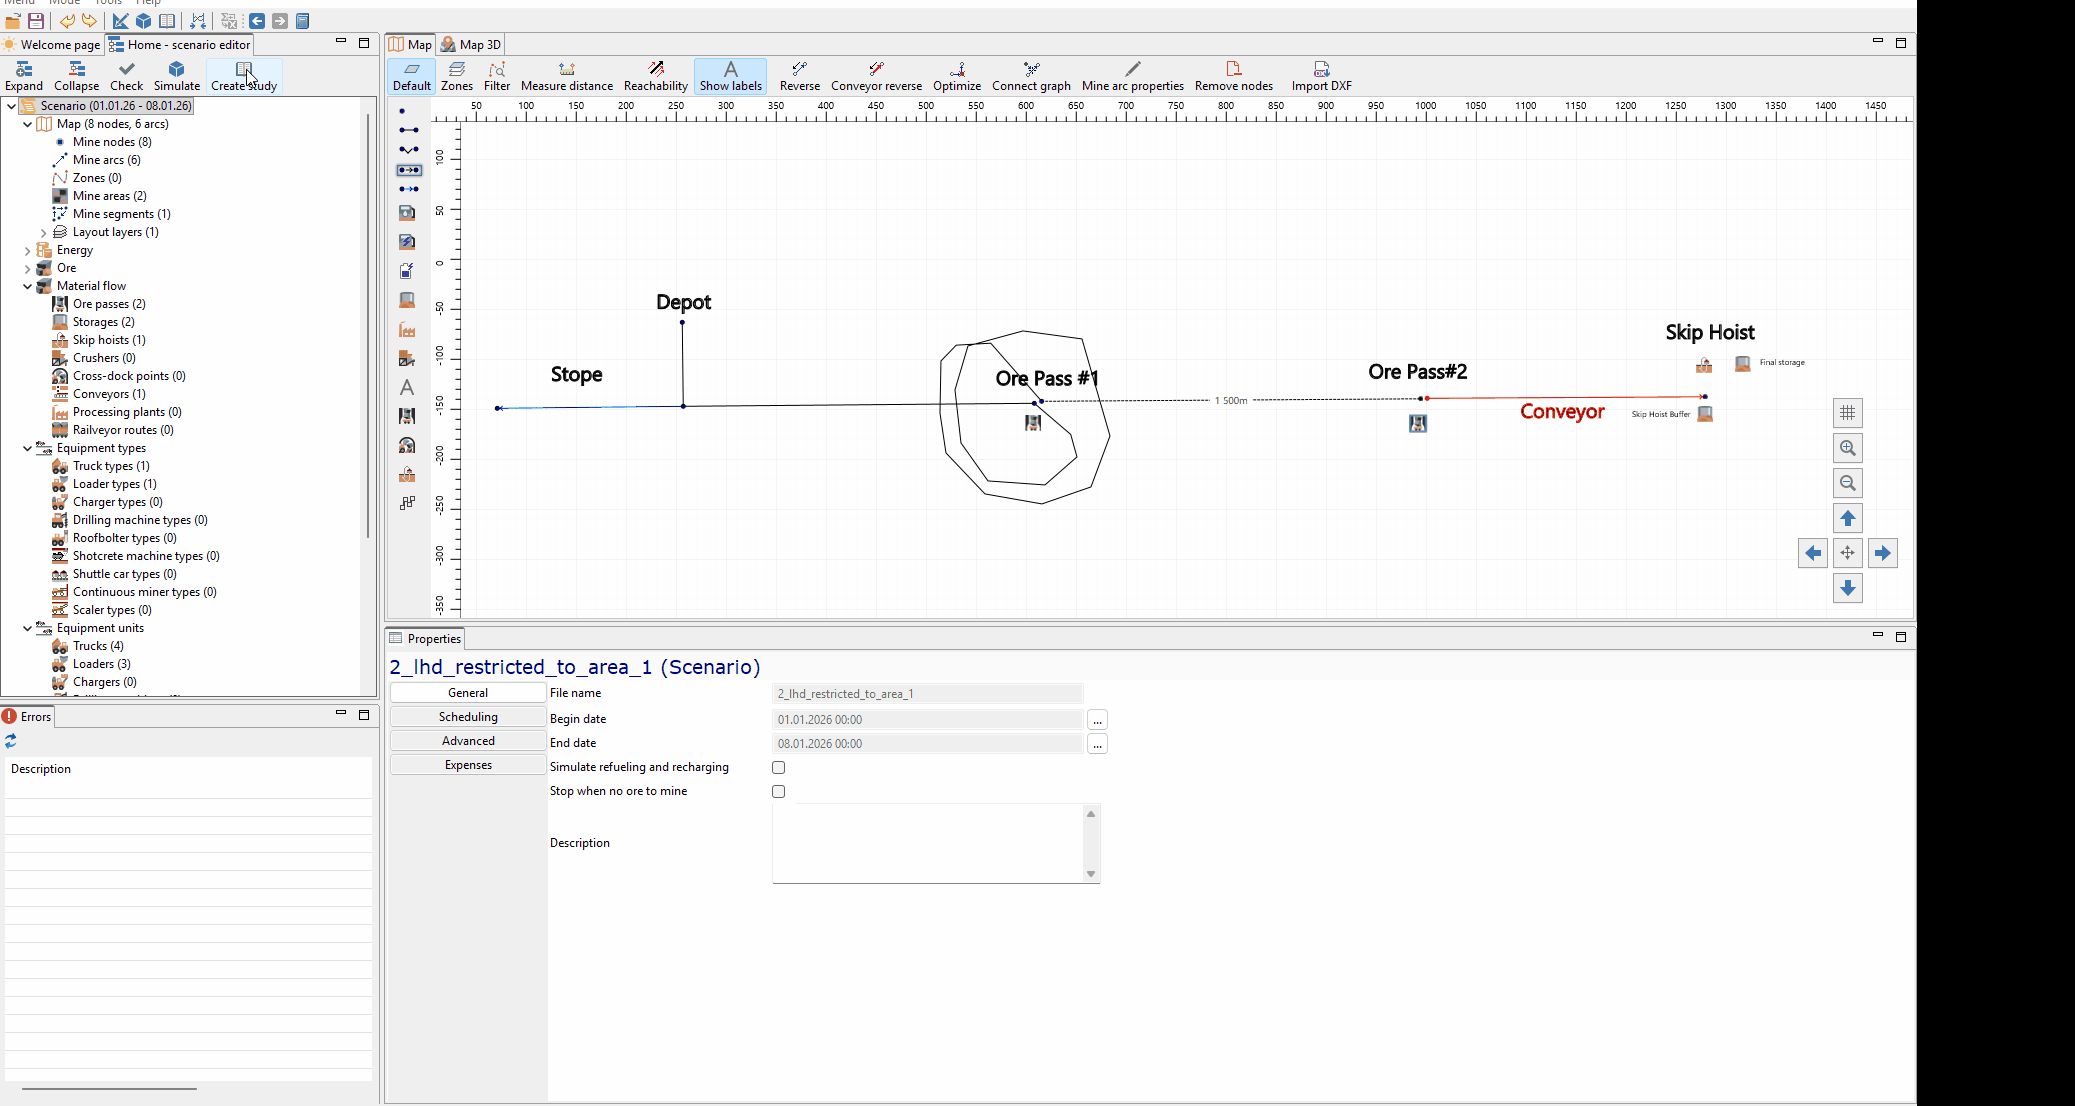Refresh the Errors list
This screenshot has height=1106, width=2075.
click(11, 741)
